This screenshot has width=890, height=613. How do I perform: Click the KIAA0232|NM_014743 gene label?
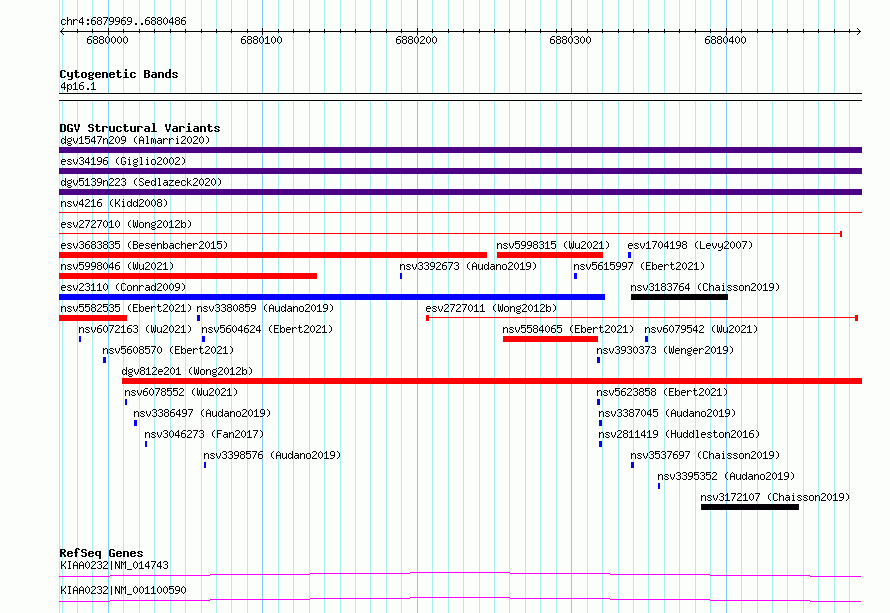pos(115,565)
